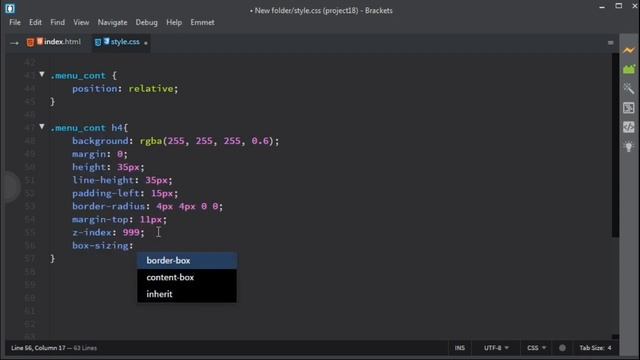Open the Navigate menu
This screenshot has width=640, height=360.
(112, 22)
